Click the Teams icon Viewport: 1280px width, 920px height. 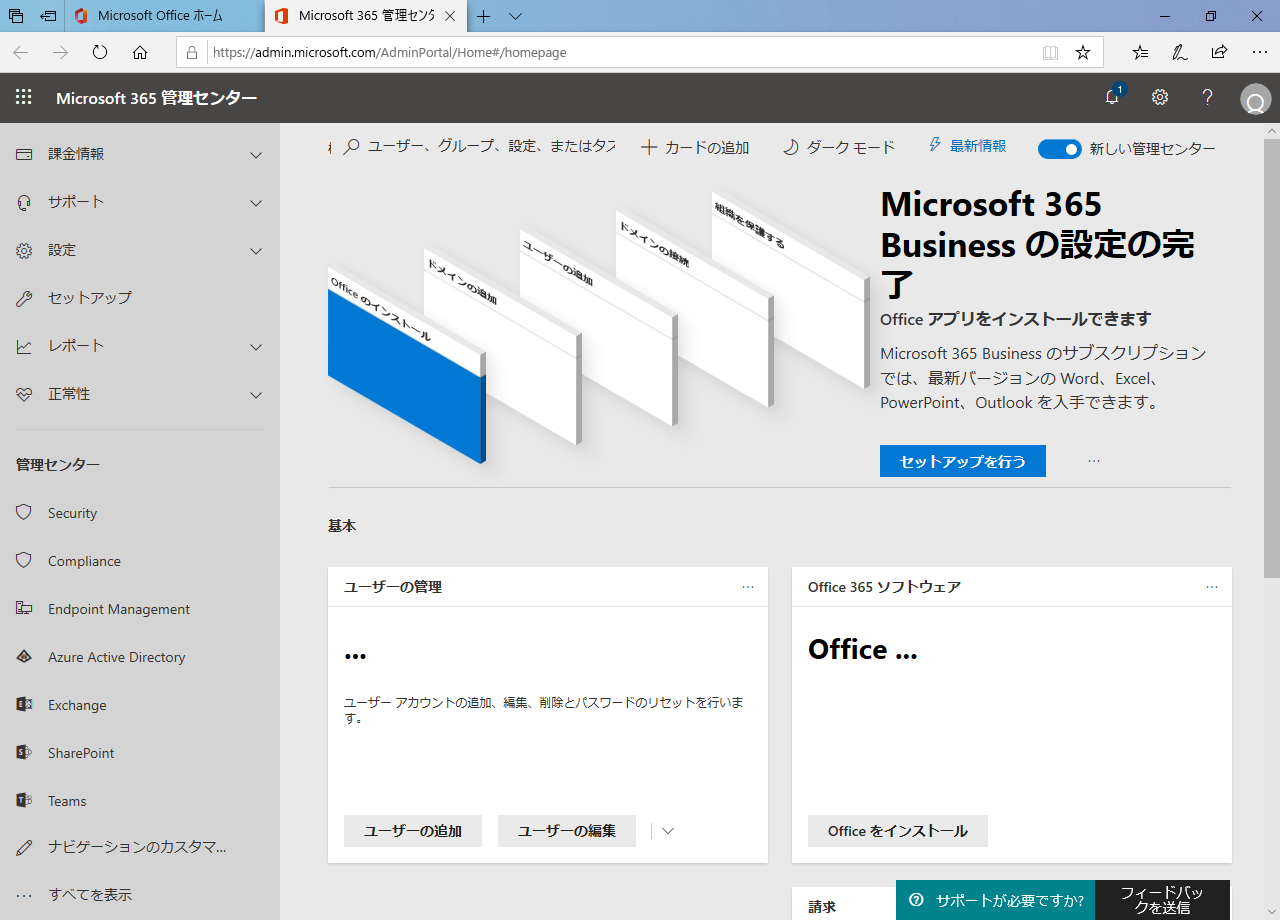pos(24,800)
